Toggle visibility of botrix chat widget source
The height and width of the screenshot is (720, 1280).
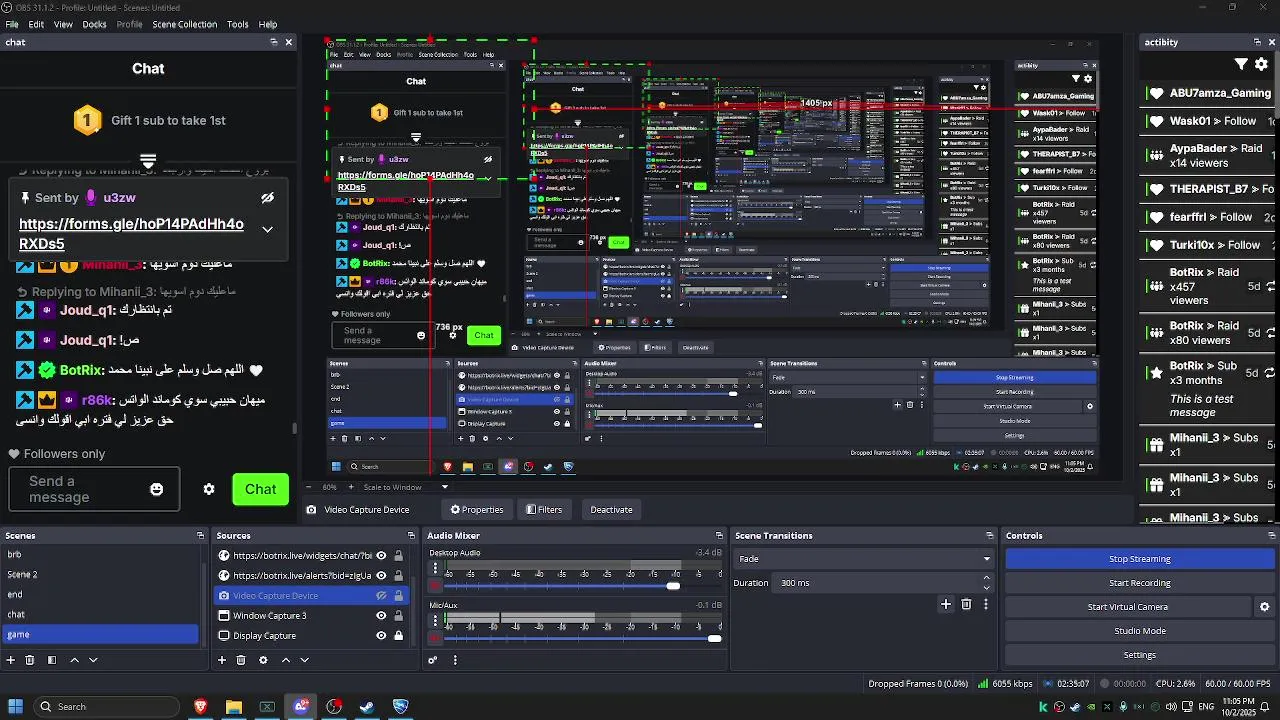coord(381,556)
